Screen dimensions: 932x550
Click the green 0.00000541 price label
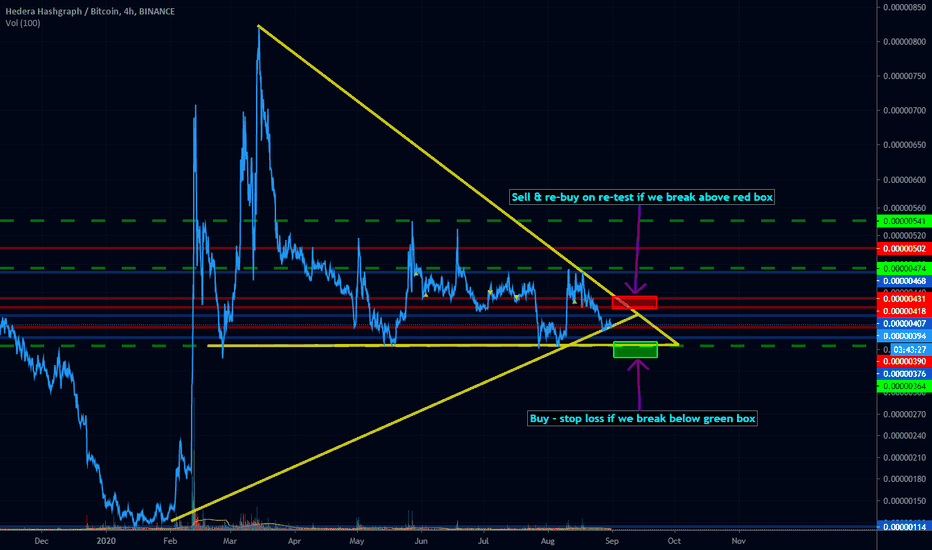tap(904, 221)
